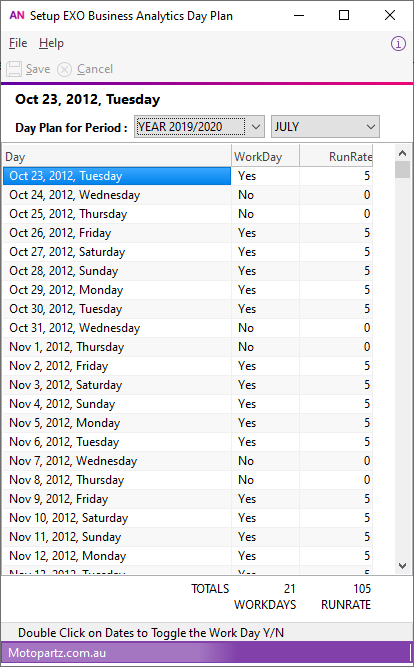This screenshot has height=667, width=414.
Task: Expand the JULY month dropdown
Action: tap(325, 127)
